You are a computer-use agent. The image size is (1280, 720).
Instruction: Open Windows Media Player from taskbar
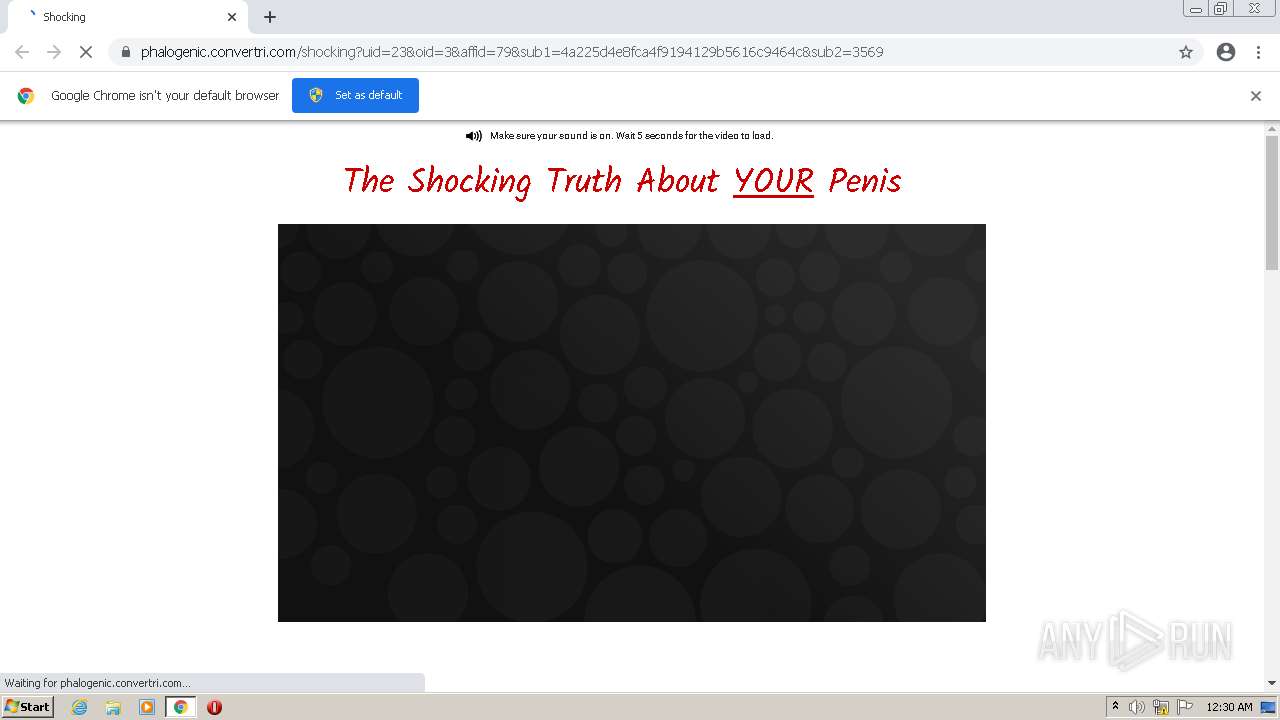[147, 707]
